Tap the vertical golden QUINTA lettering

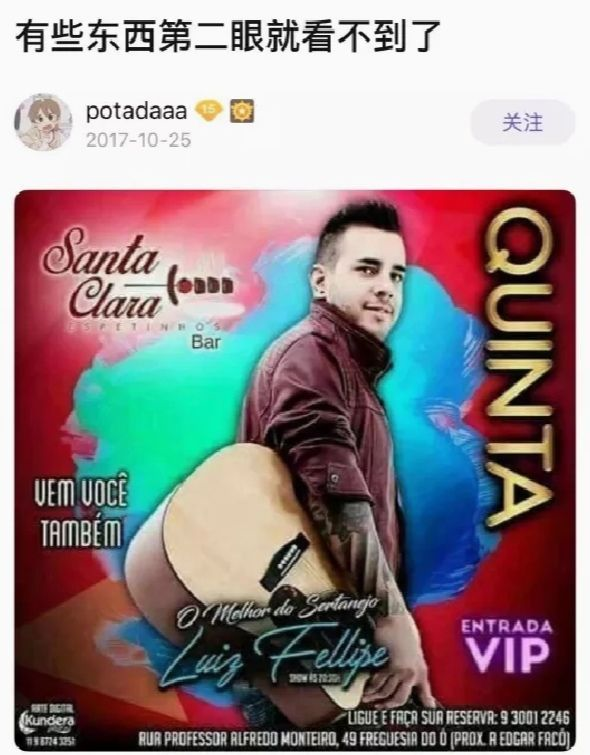(518, 368)
